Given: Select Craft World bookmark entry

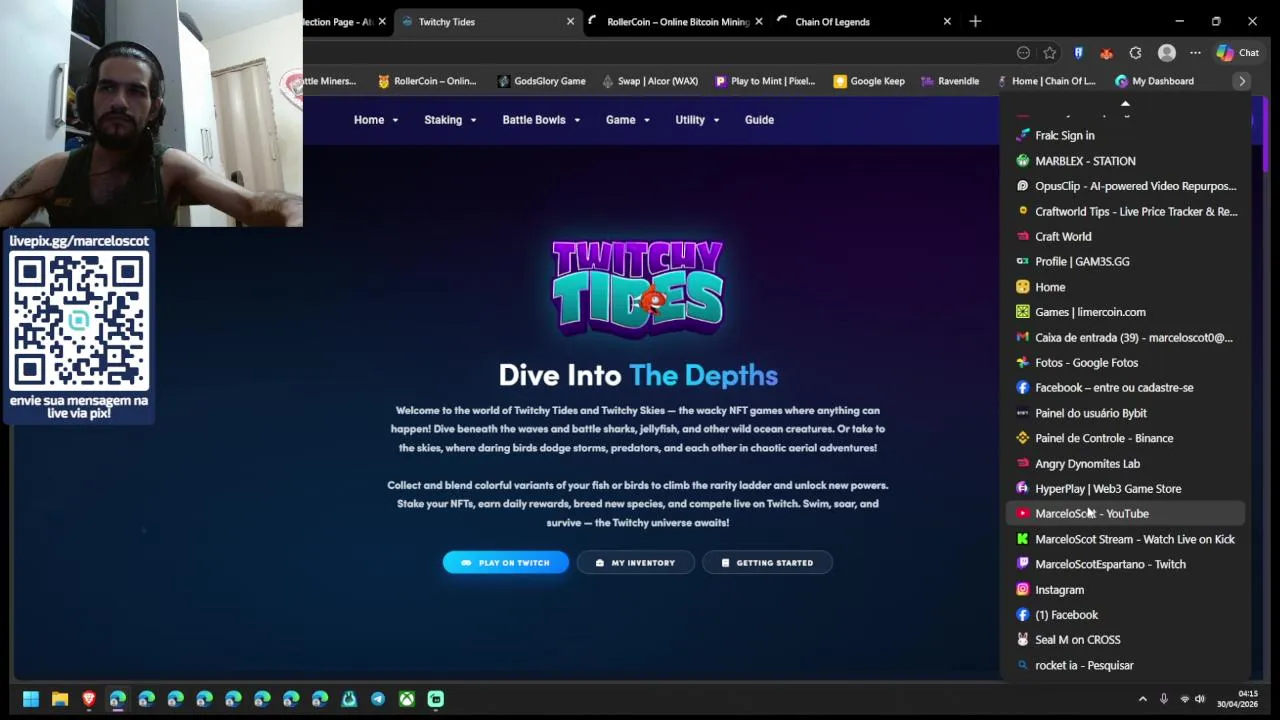Looking at the screenshot, I should (x=1125, y=237).
